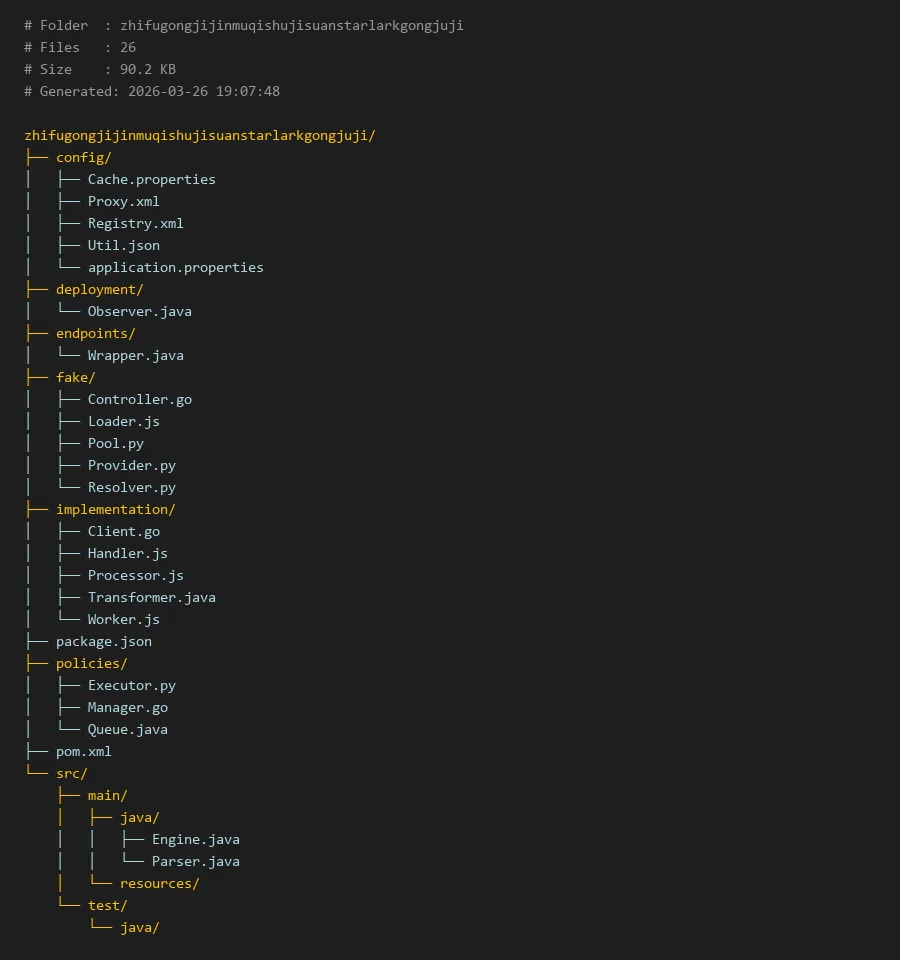Click the fake/ folder name

(x=75, y=377)
